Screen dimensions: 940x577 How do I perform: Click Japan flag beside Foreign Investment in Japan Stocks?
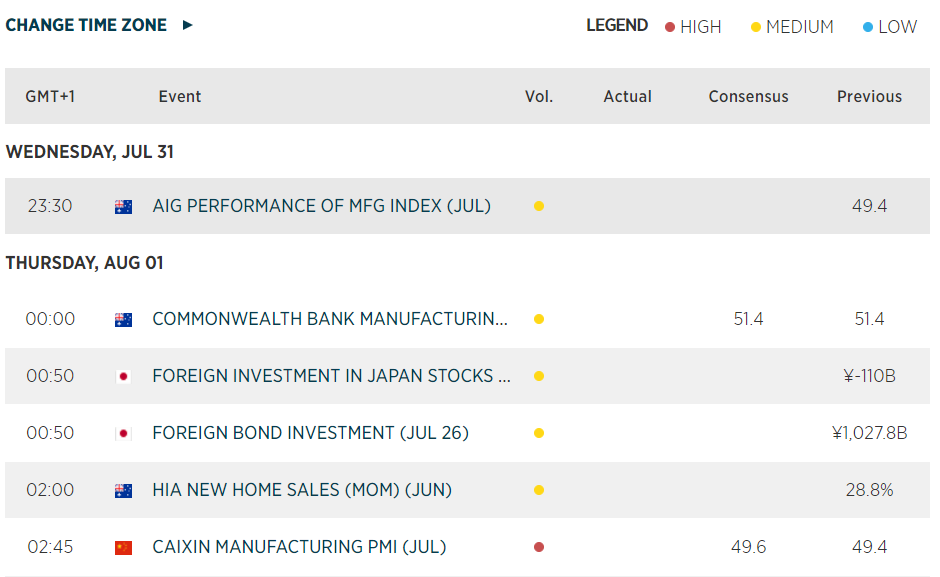(x=123, y=377)
